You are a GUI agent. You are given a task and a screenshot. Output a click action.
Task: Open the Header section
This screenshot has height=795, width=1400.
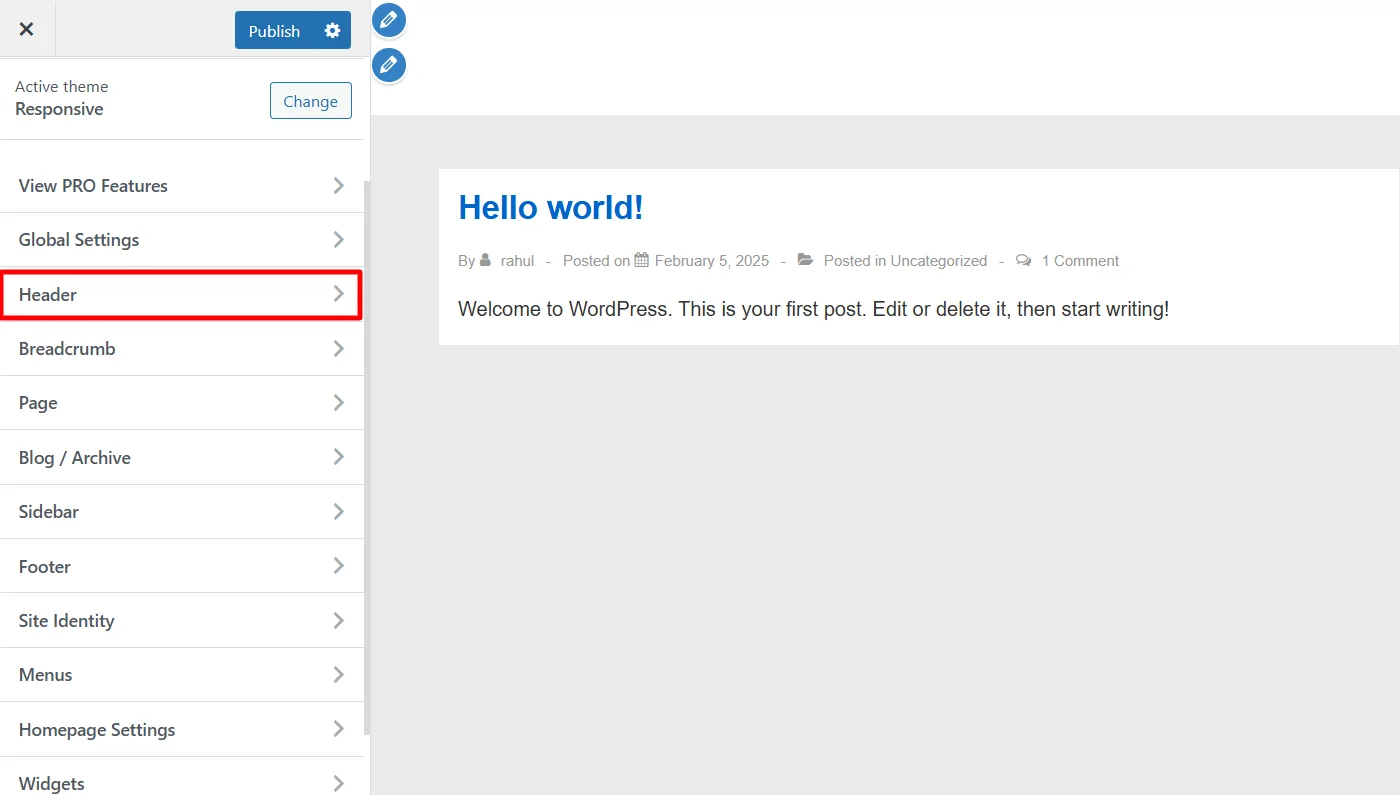[x=182, y=294]
